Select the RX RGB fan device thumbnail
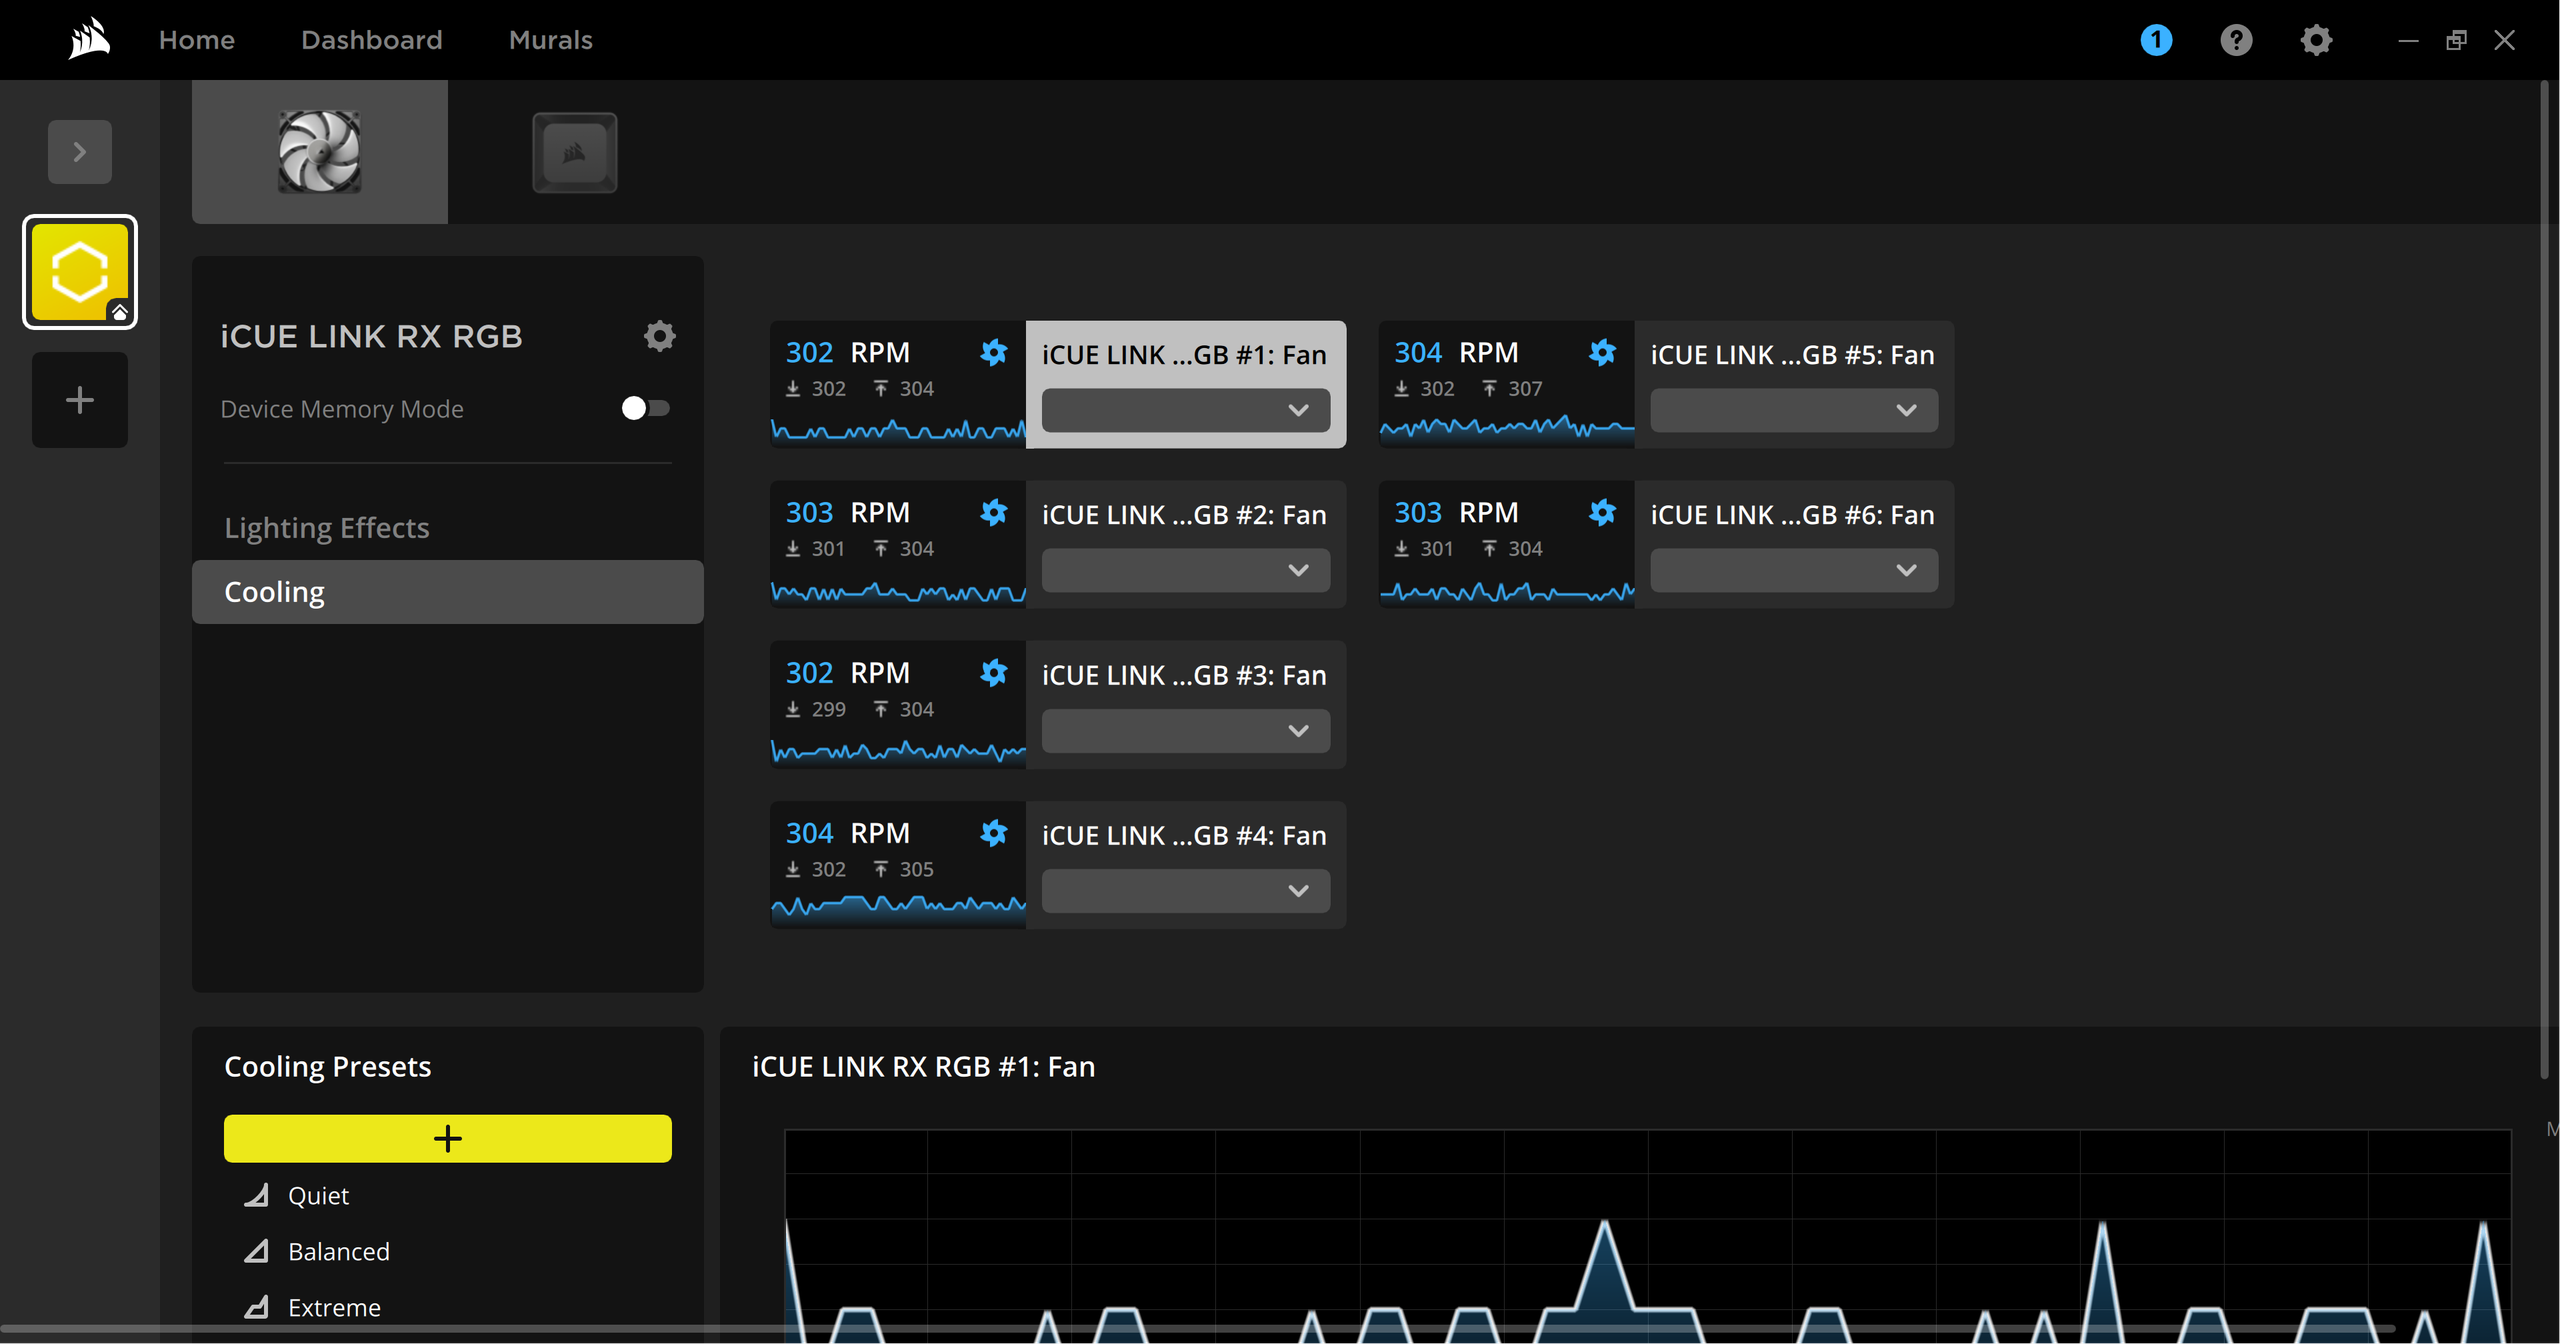This screenshot has height=1344, width=2560. pos(320,152)
